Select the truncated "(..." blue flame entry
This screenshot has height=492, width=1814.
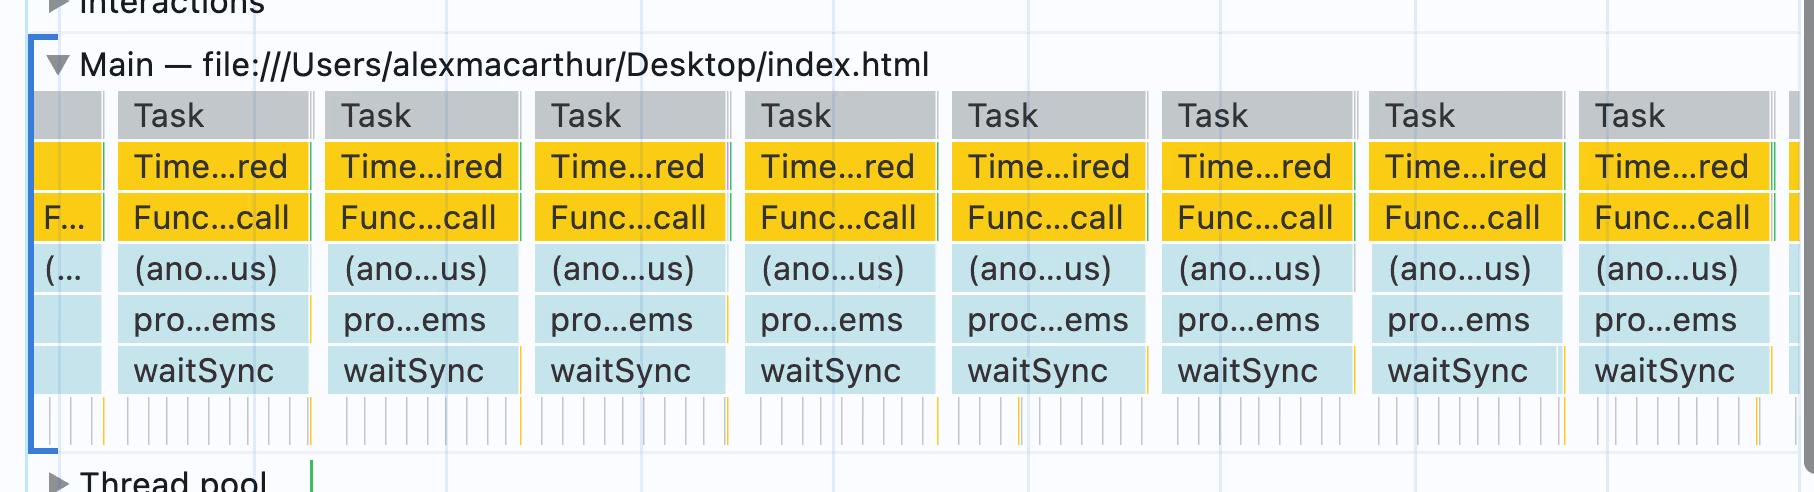68,269
